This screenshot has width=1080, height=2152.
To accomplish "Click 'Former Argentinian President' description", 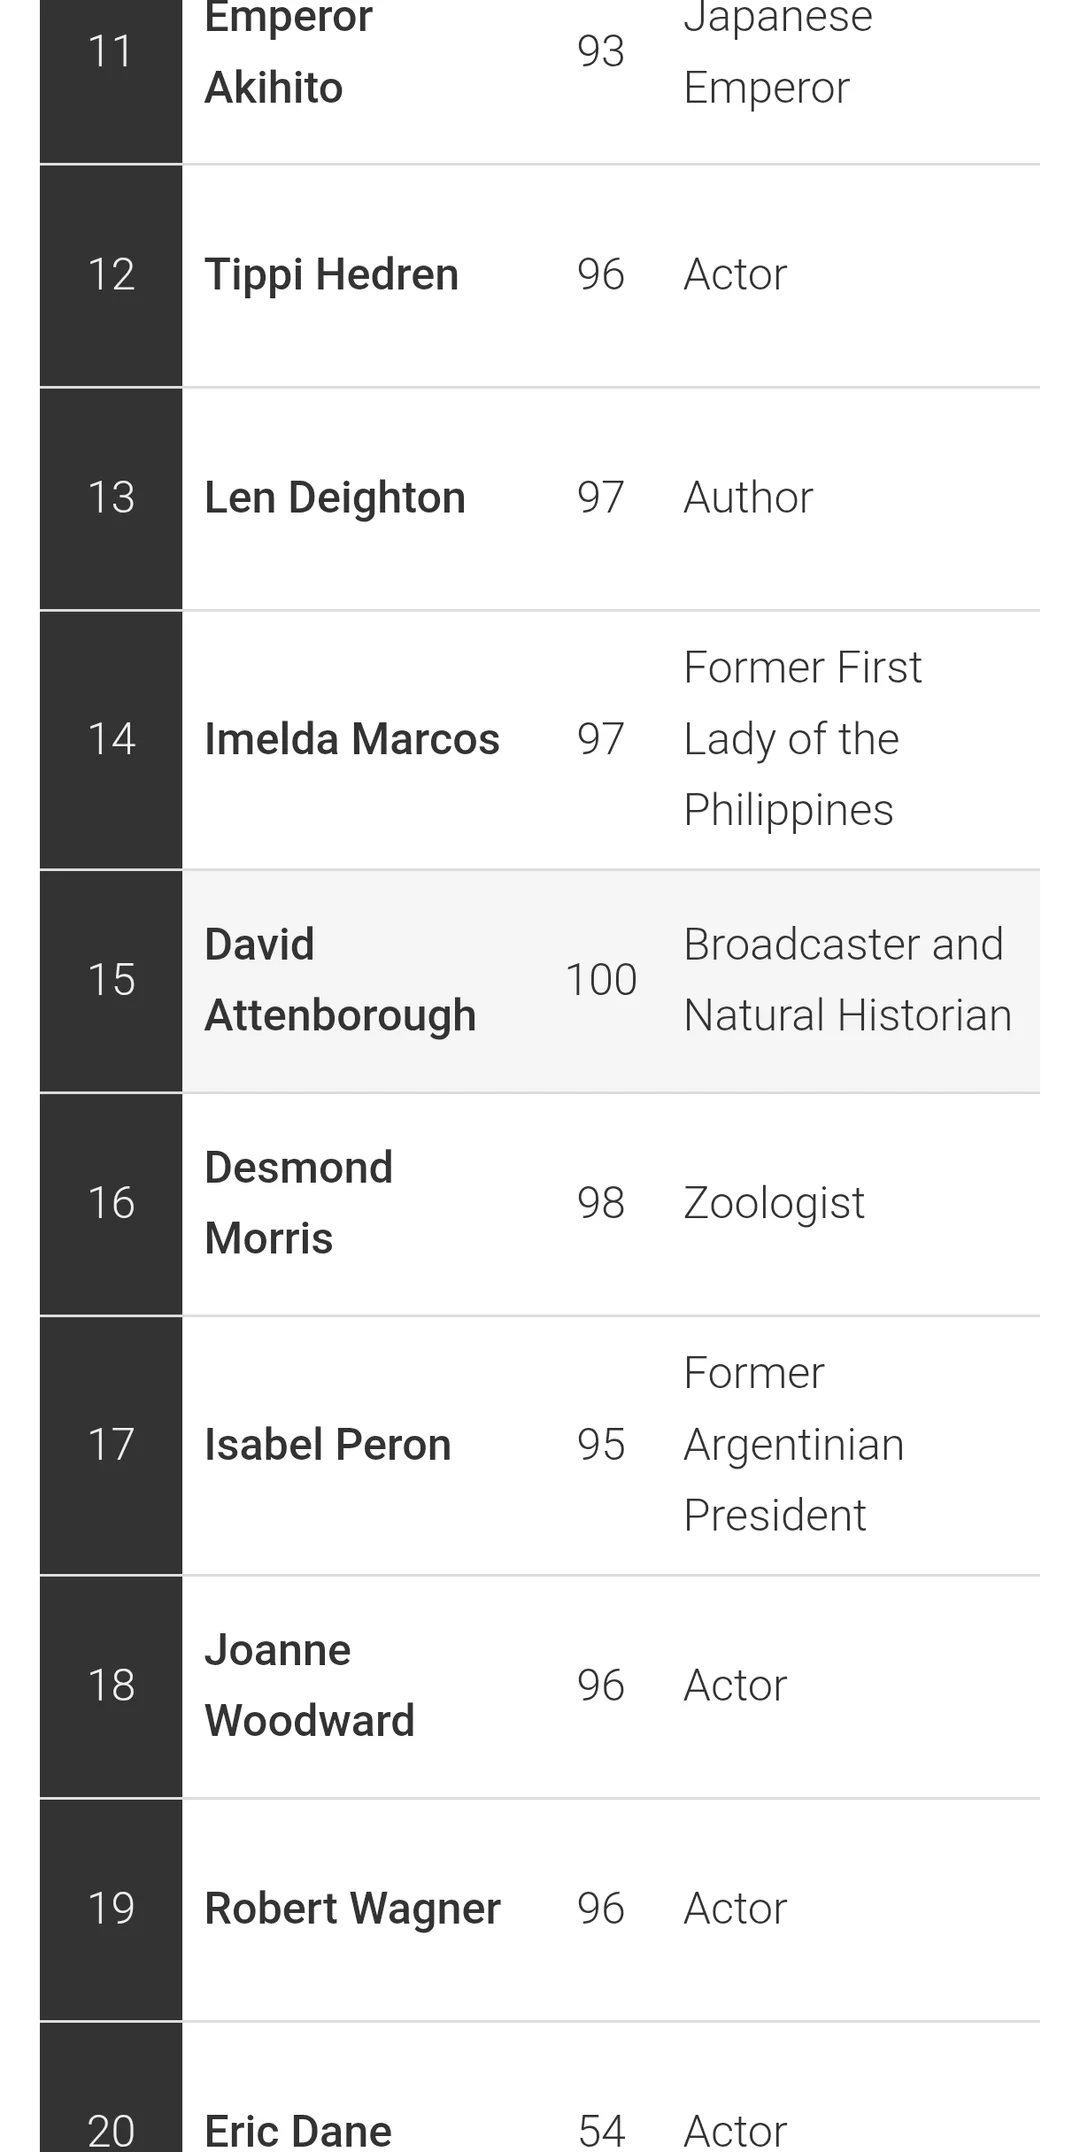I will point(794,1445).
